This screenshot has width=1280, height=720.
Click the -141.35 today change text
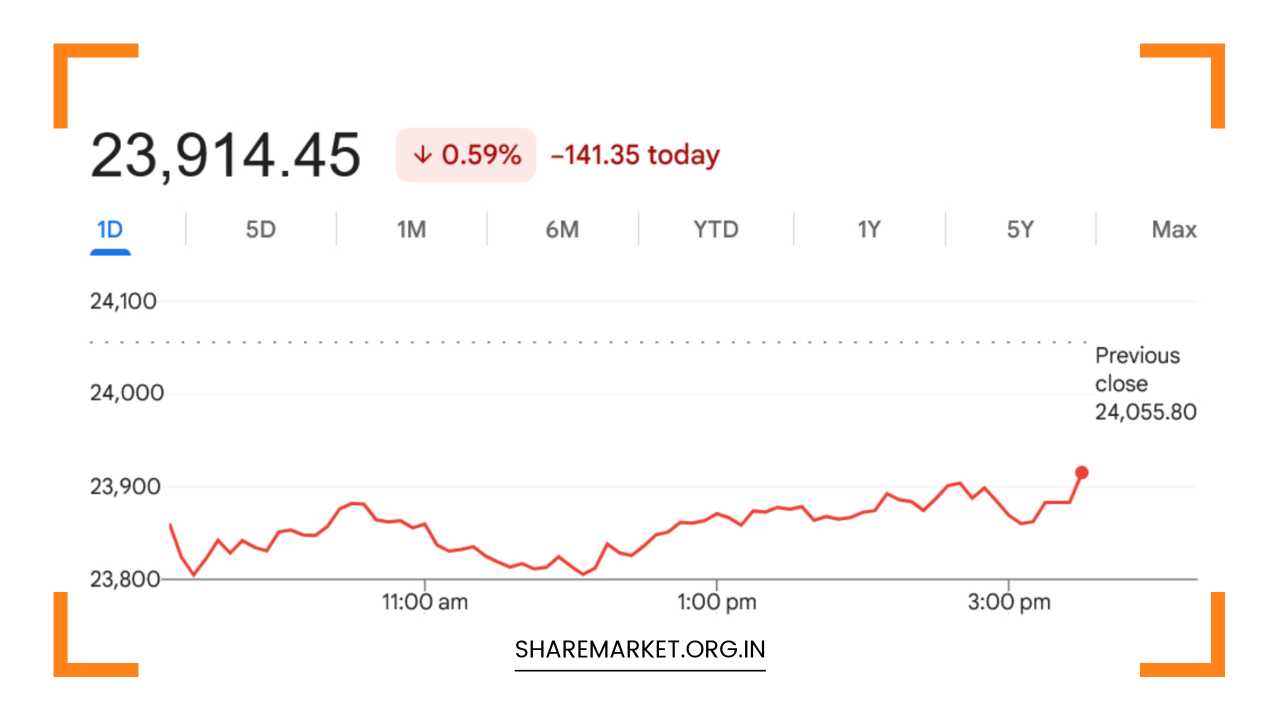click(635, 155)
